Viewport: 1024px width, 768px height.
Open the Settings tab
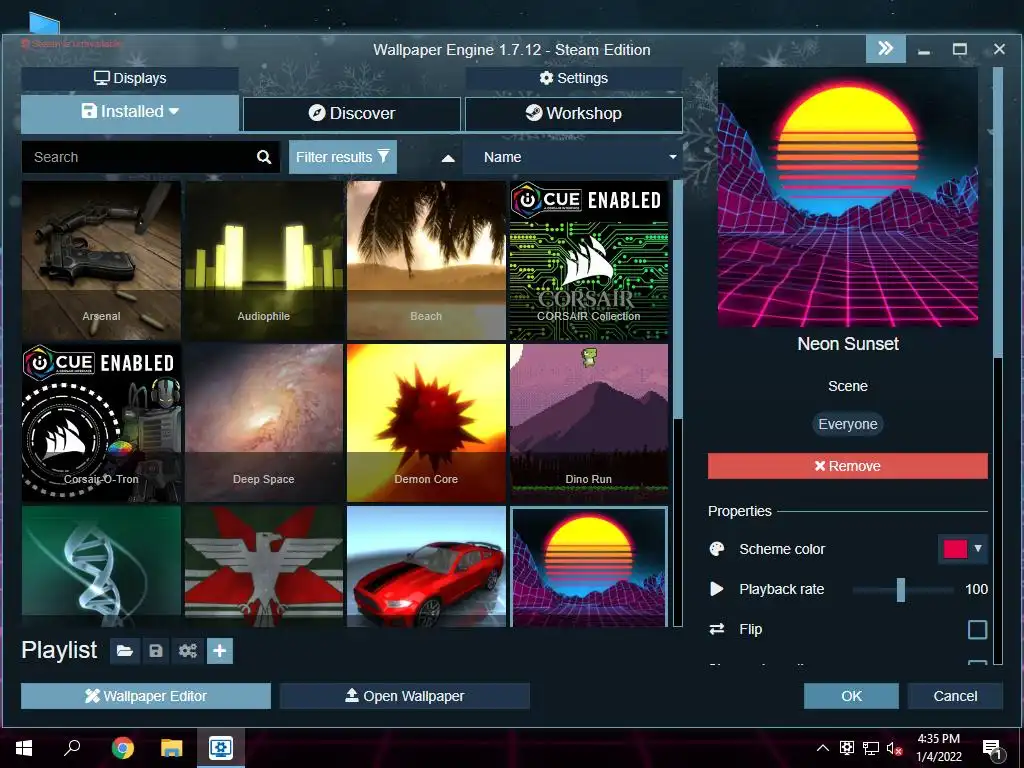coord(574,78)
